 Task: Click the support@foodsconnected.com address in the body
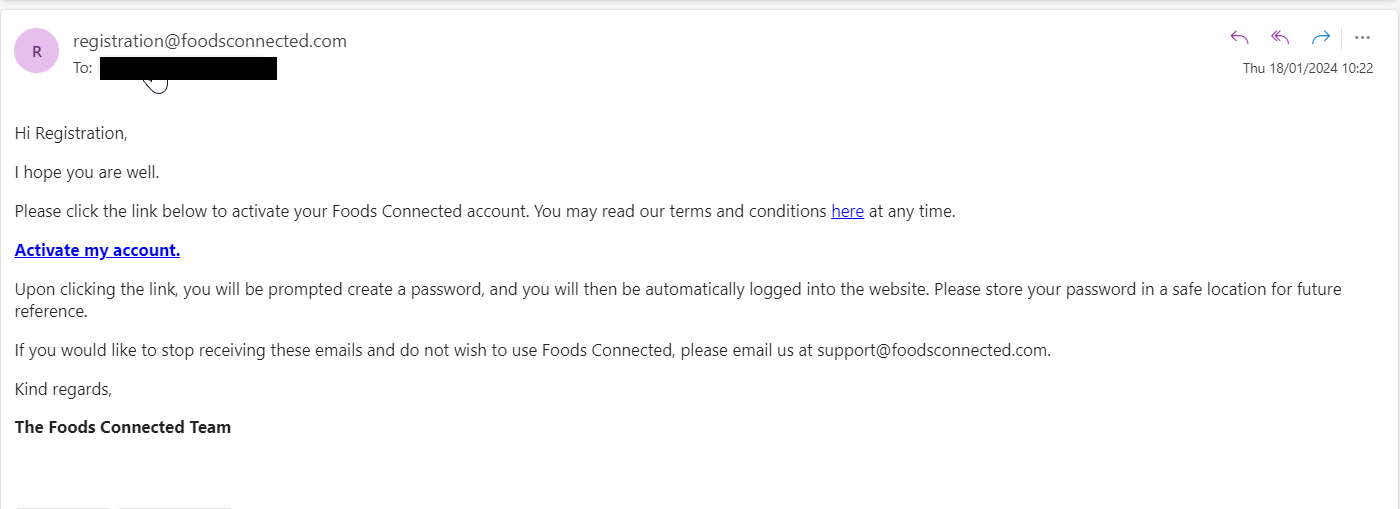click(932, 351)
